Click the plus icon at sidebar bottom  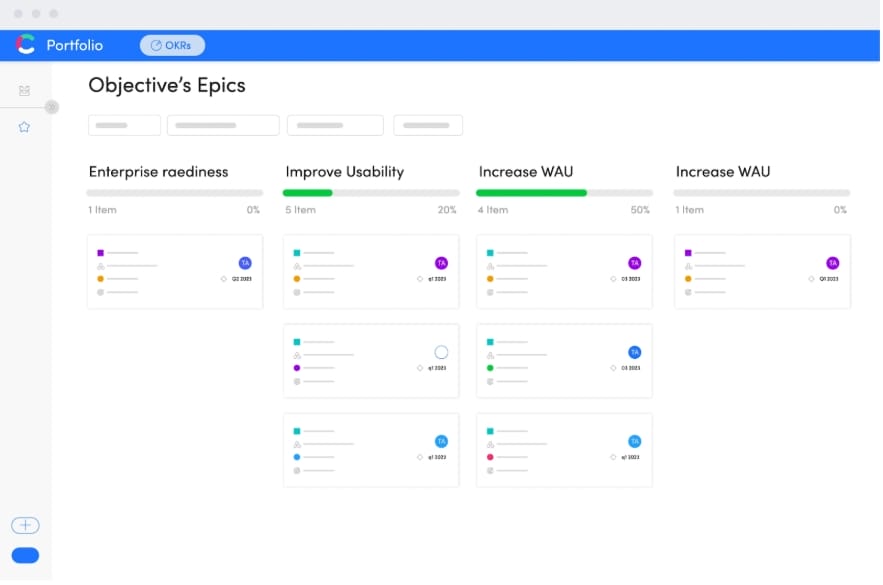[x=25, y=525]
